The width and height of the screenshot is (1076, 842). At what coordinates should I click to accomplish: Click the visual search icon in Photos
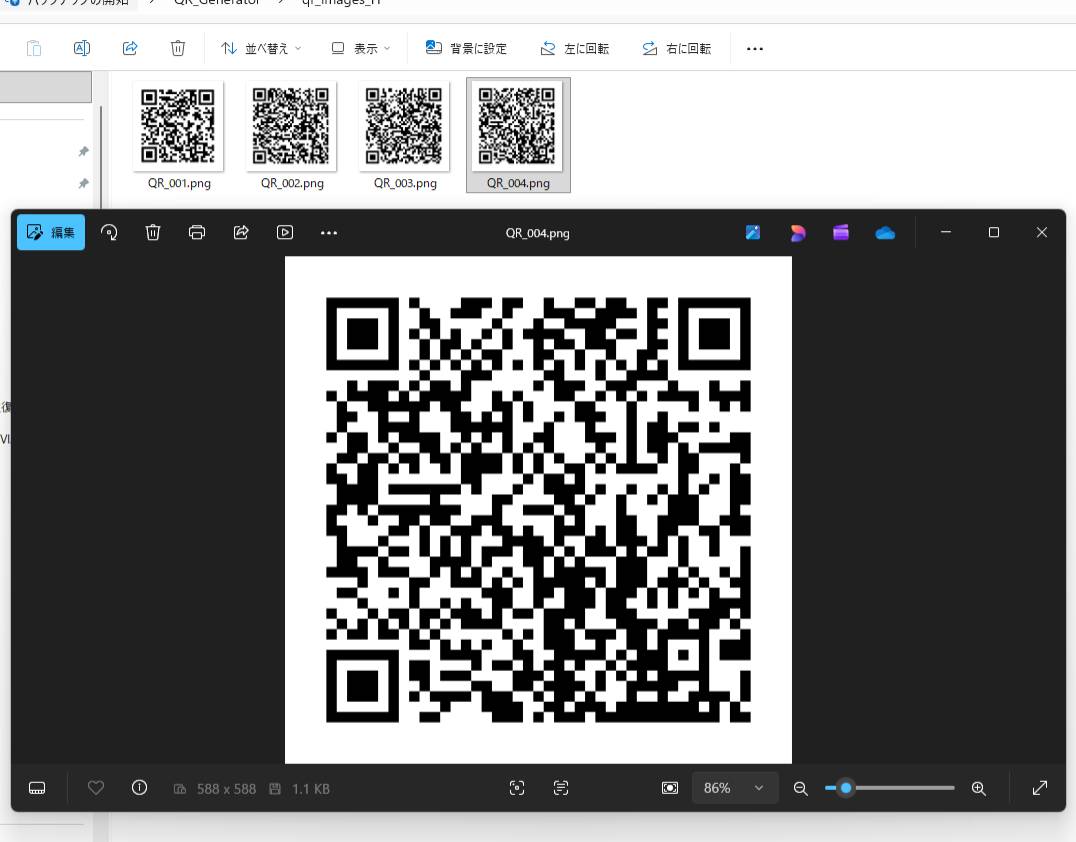coord(517,788)
